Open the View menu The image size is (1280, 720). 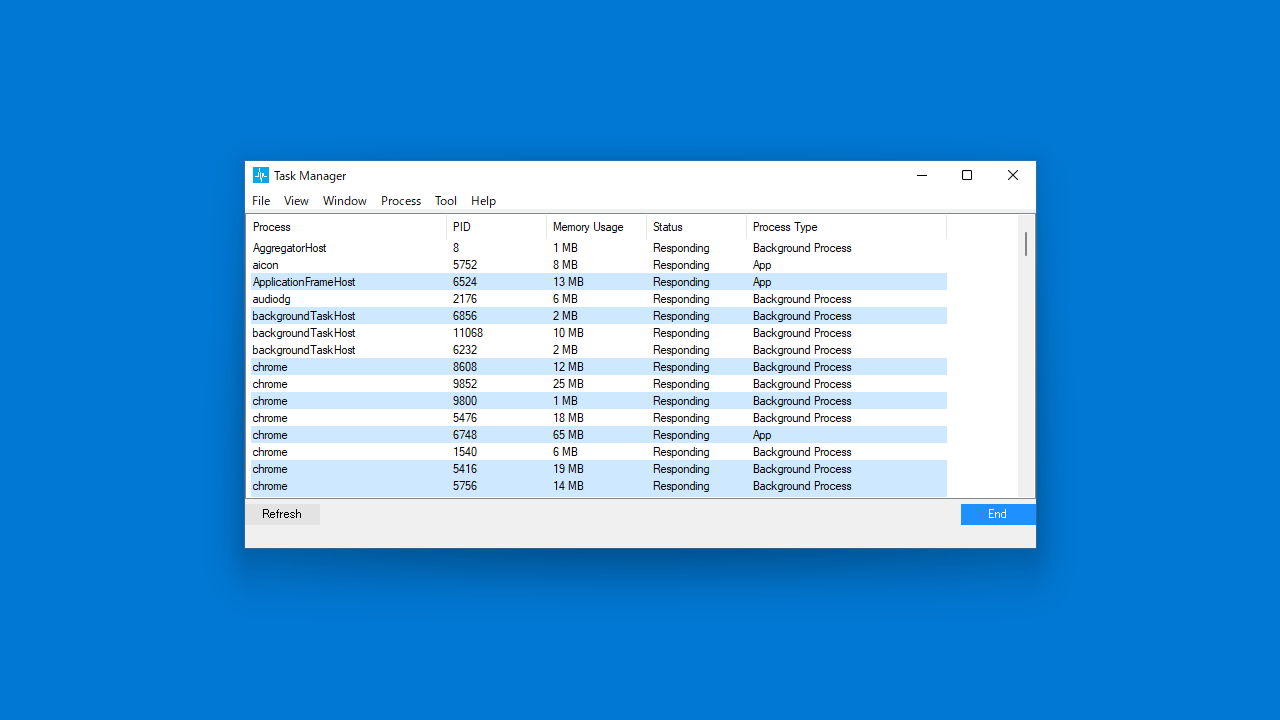[x=296, y=201]
